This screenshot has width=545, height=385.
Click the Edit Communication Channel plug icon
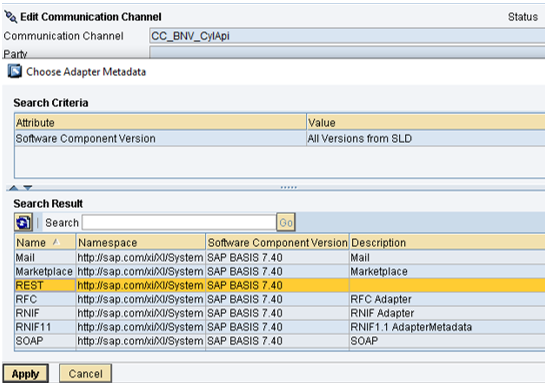10,16
